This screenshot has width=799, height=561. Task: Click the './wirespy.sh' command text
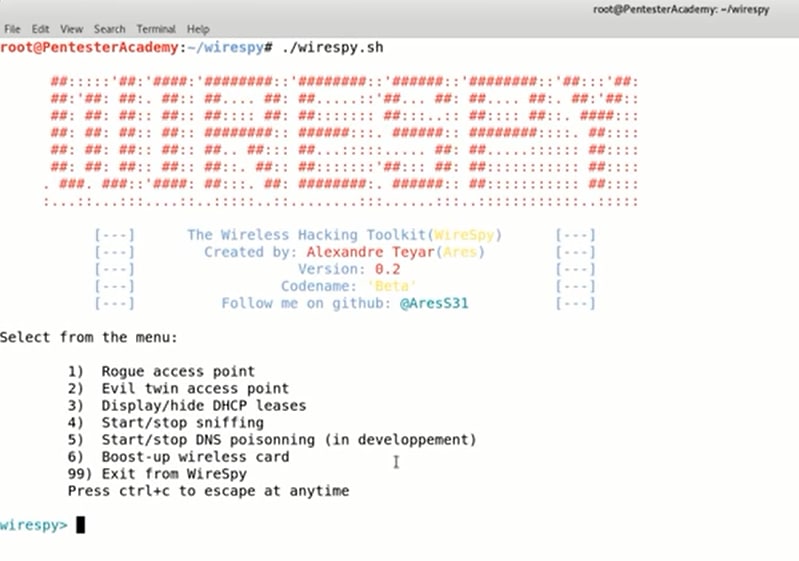click(x=332, y=47)
